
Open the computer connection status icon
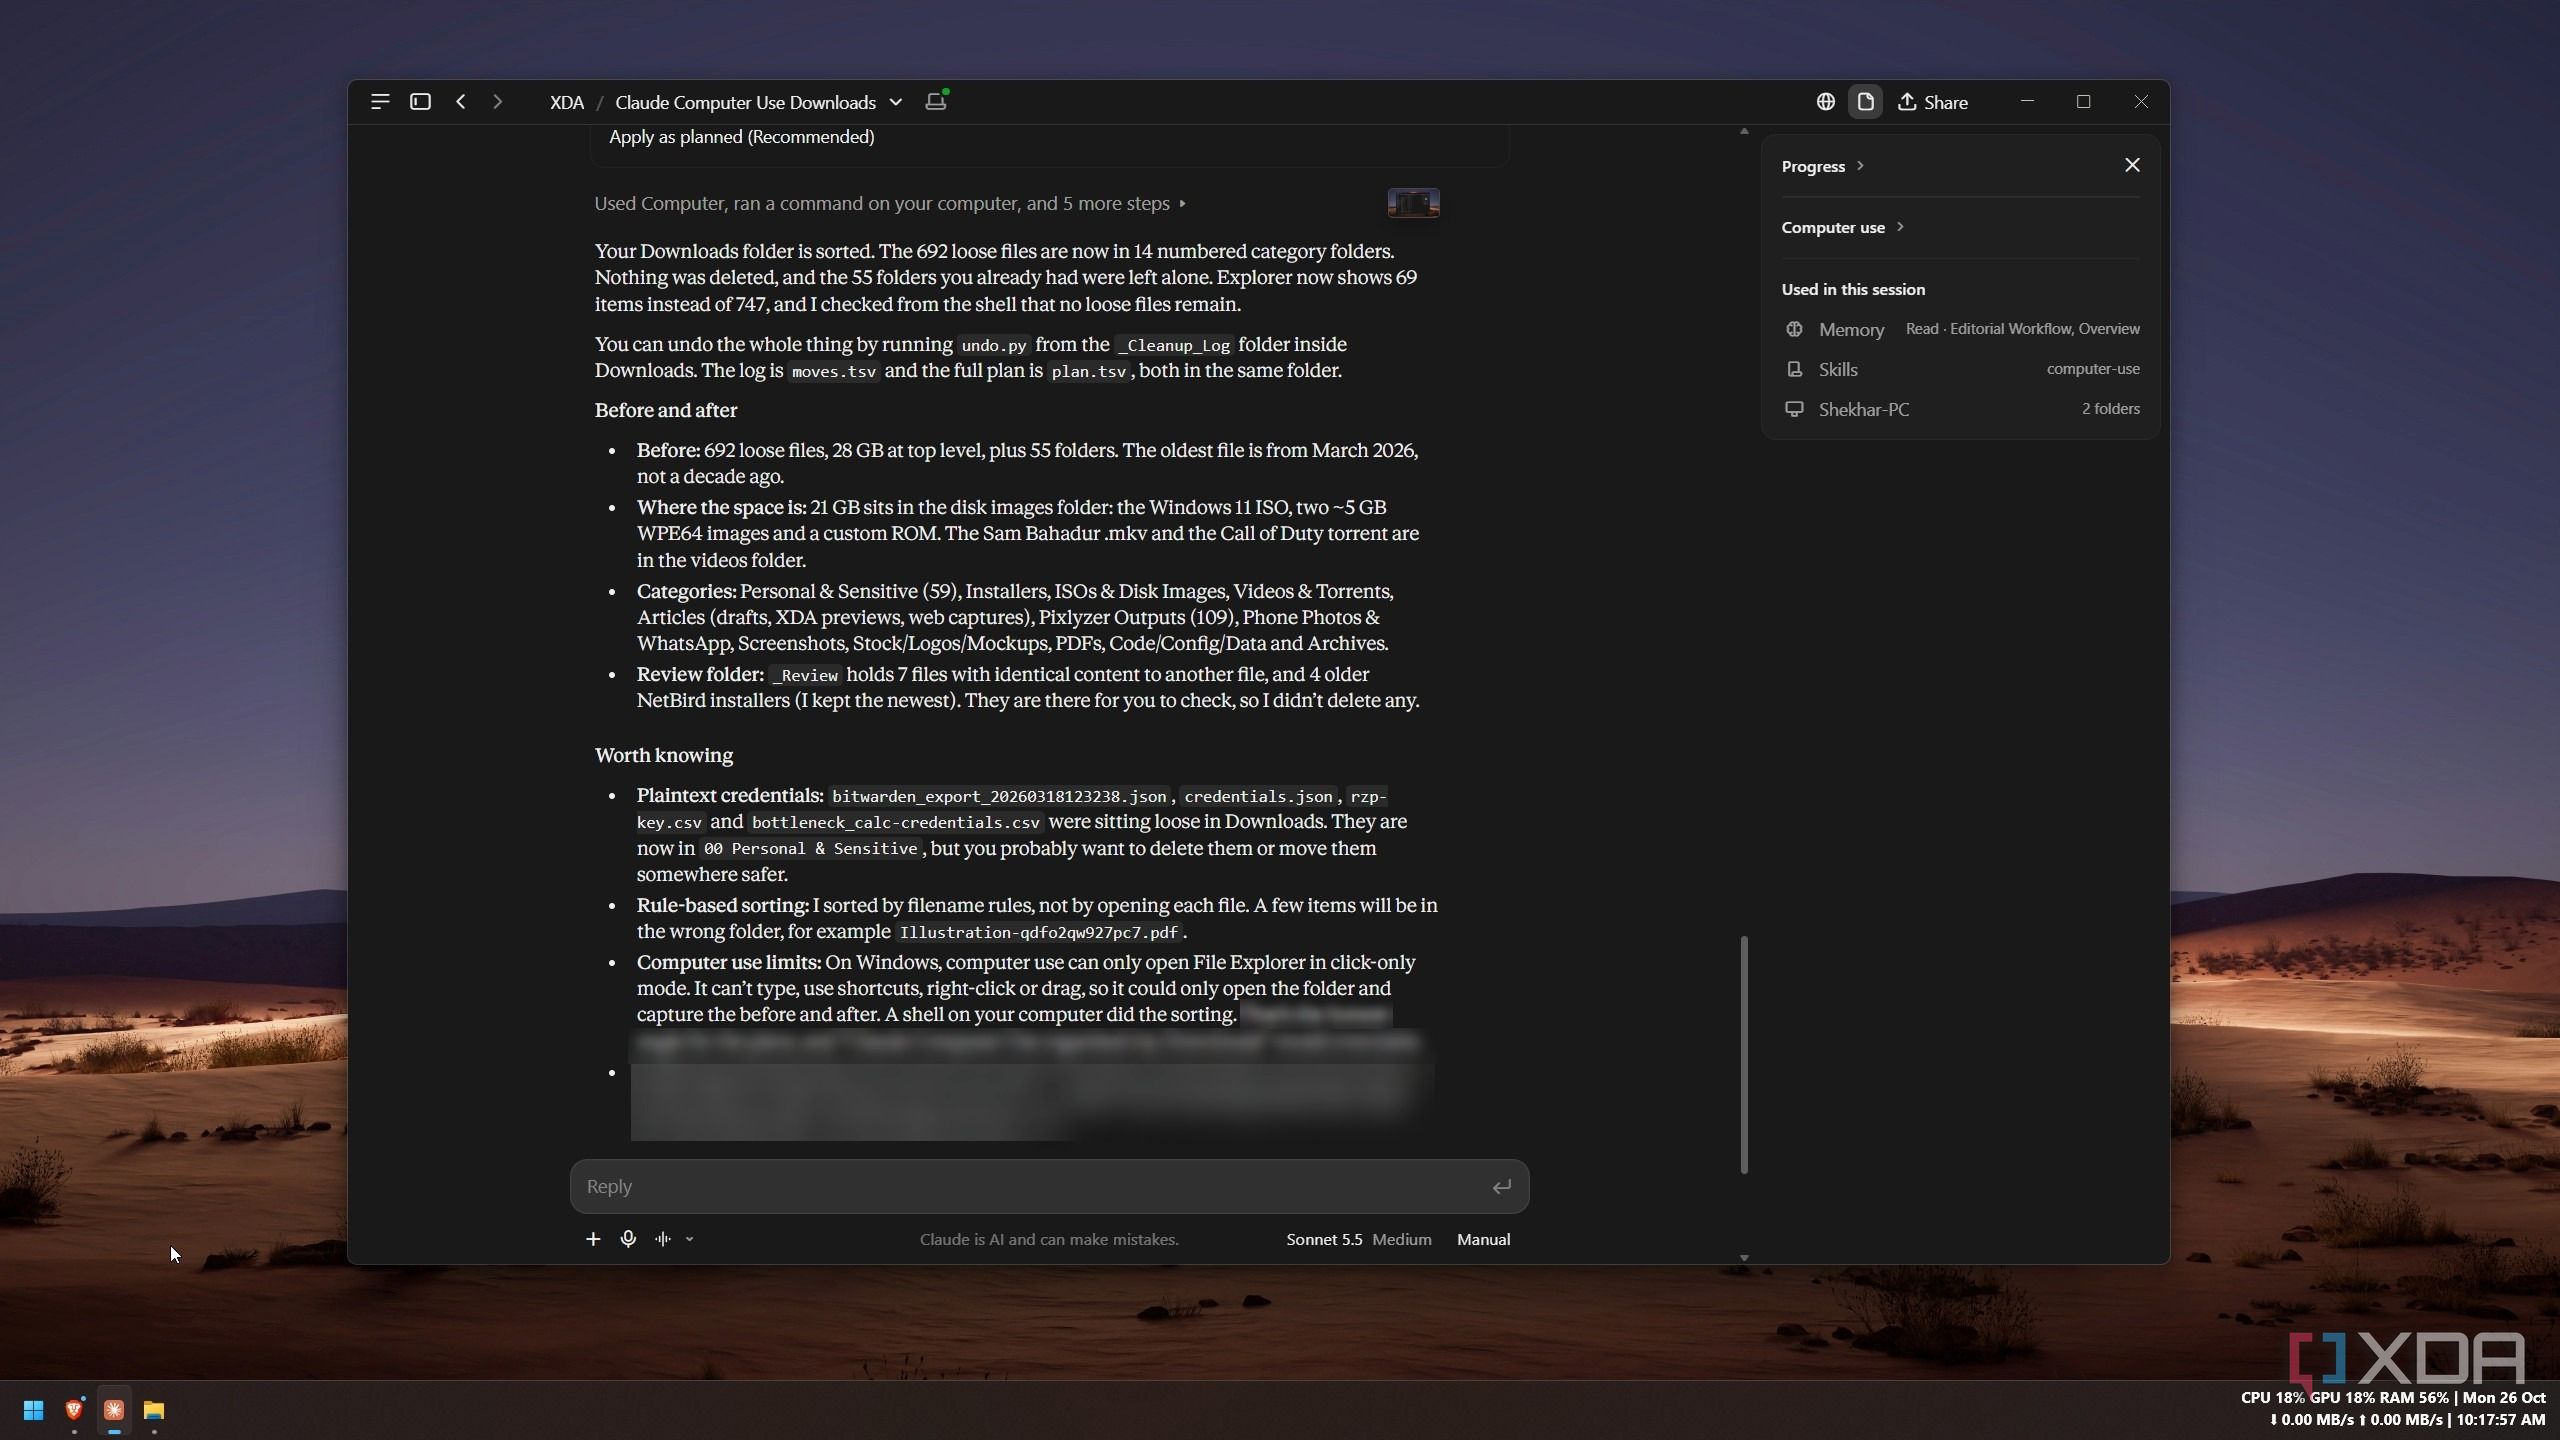pos(936,101)
